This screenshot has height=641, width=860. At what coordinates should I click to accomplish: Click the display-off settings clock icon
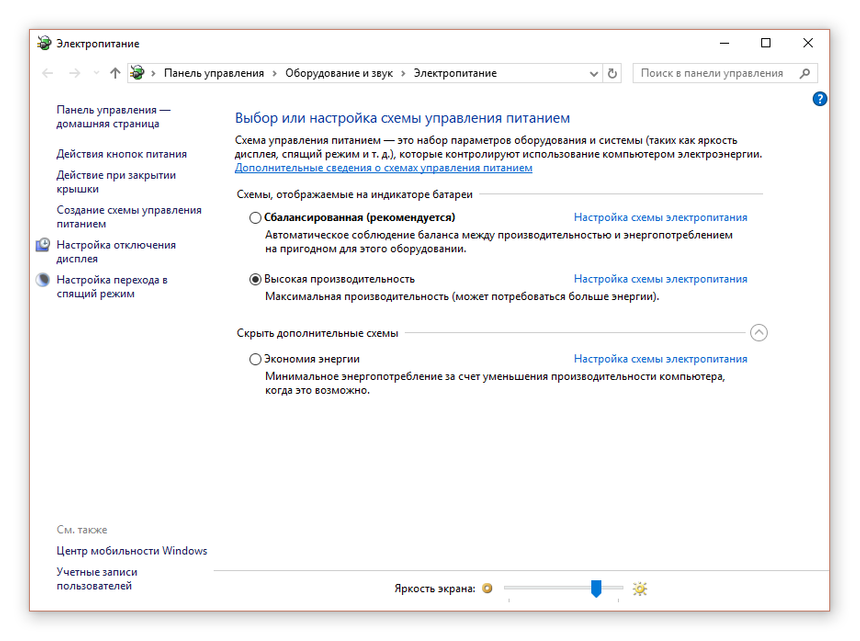(x=42, y=245)
